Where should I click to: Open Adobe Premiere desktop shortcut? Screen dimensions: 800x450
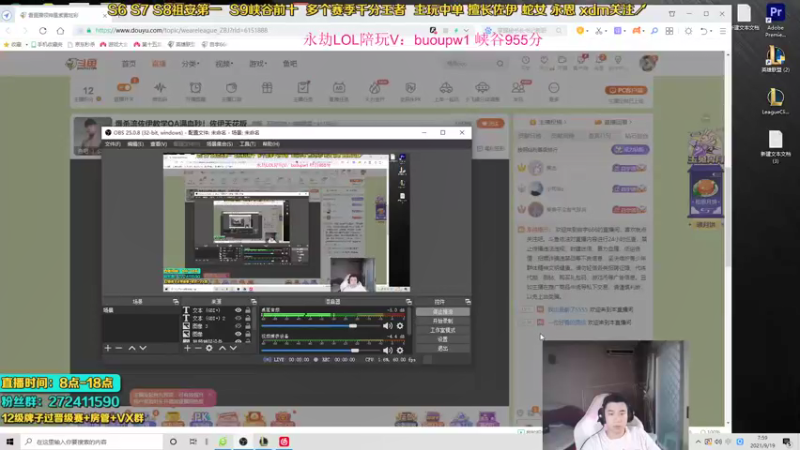[776, 20]
